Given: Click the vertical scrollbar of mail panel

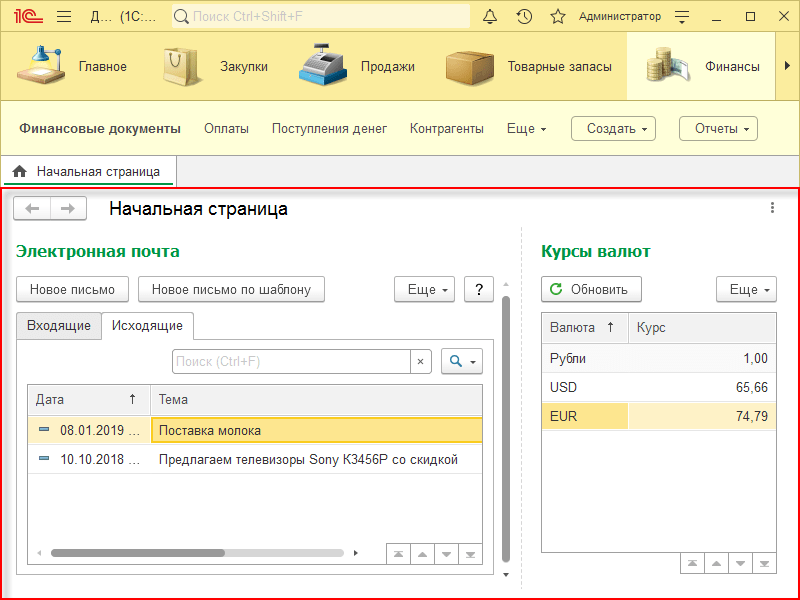Looking at the screenshot, I should point(506,429).
